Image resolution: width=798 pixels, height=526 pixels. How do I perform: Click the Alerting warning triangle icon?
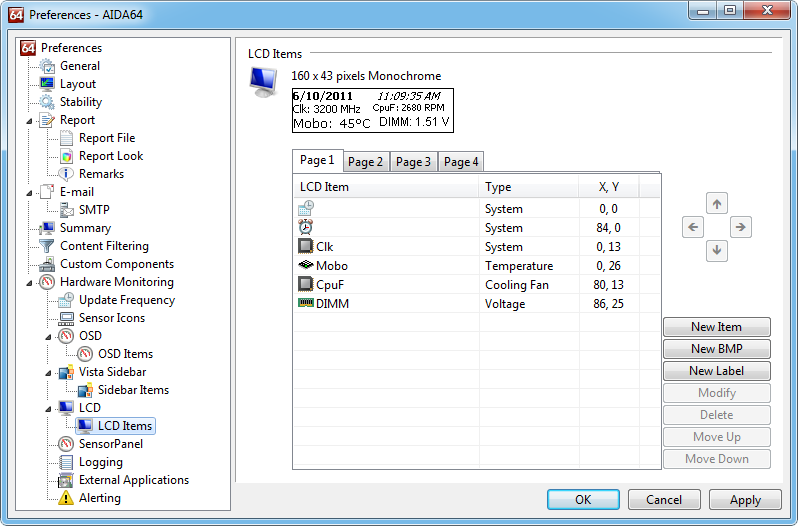[x=66, y=498]
